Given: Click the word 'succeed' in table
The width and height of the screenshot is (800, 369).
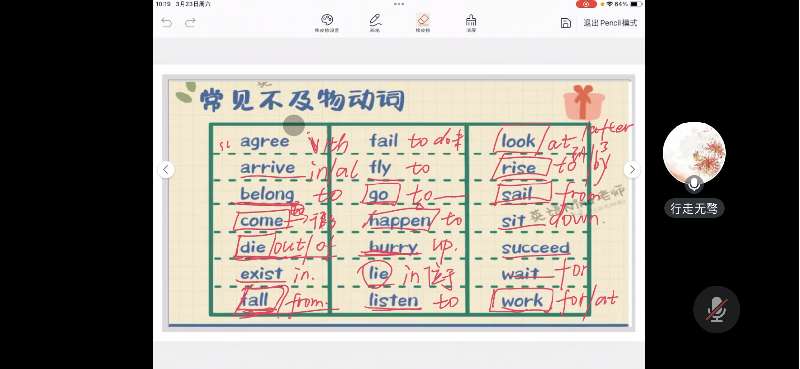Looking at the screenshot, I should pyautogui.click(x=535, y=248).
